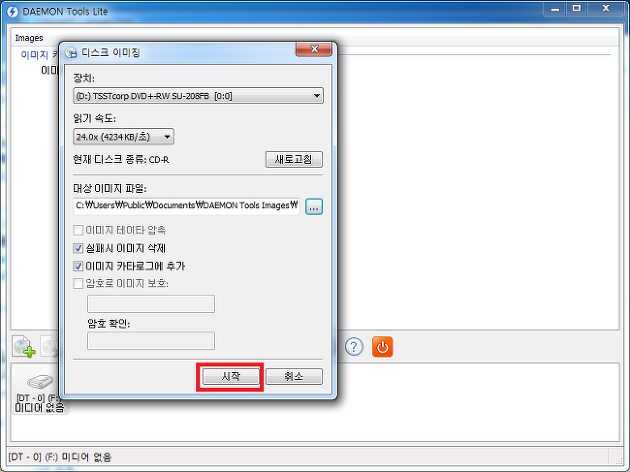630x472 pixels.
Task: Open the 장치 device dropdown
Action: tap(198, 96)
